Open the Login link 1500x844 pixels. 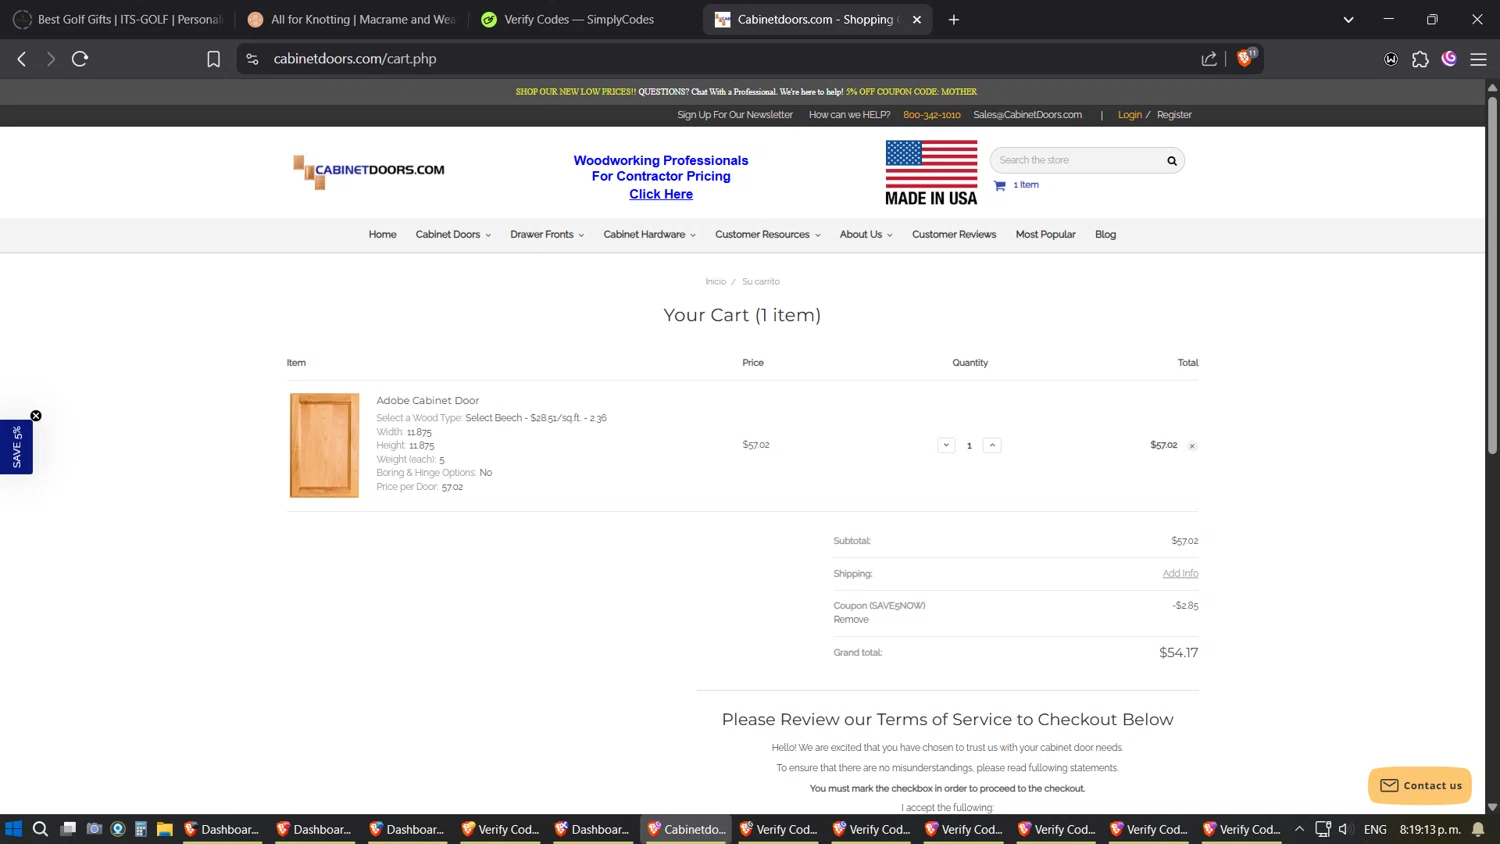pos(1129,115)
